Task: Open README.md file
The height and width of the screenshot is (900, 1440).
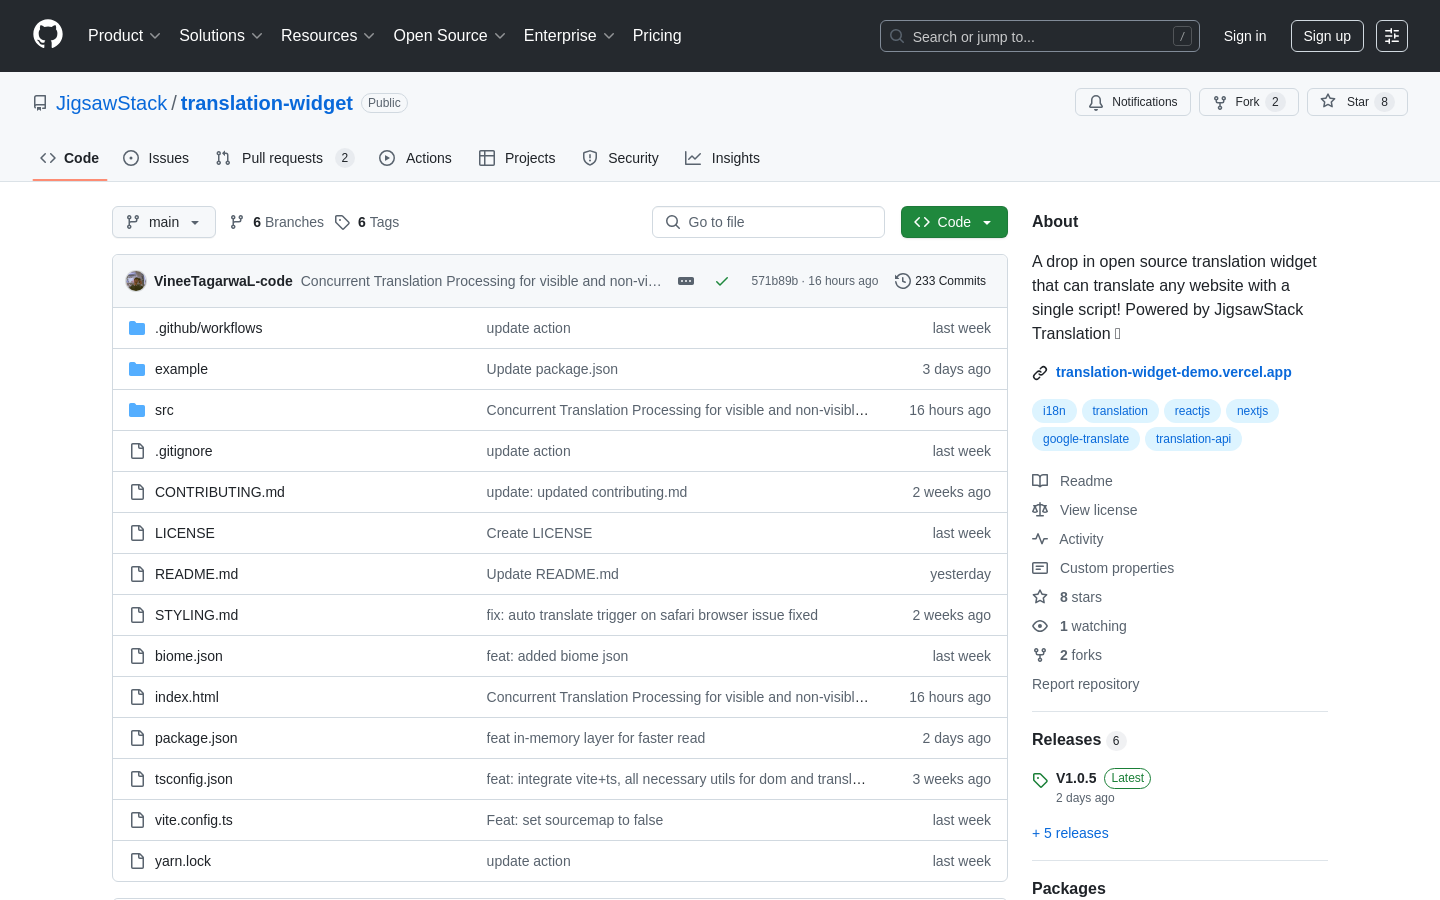Action: [196, 574]
